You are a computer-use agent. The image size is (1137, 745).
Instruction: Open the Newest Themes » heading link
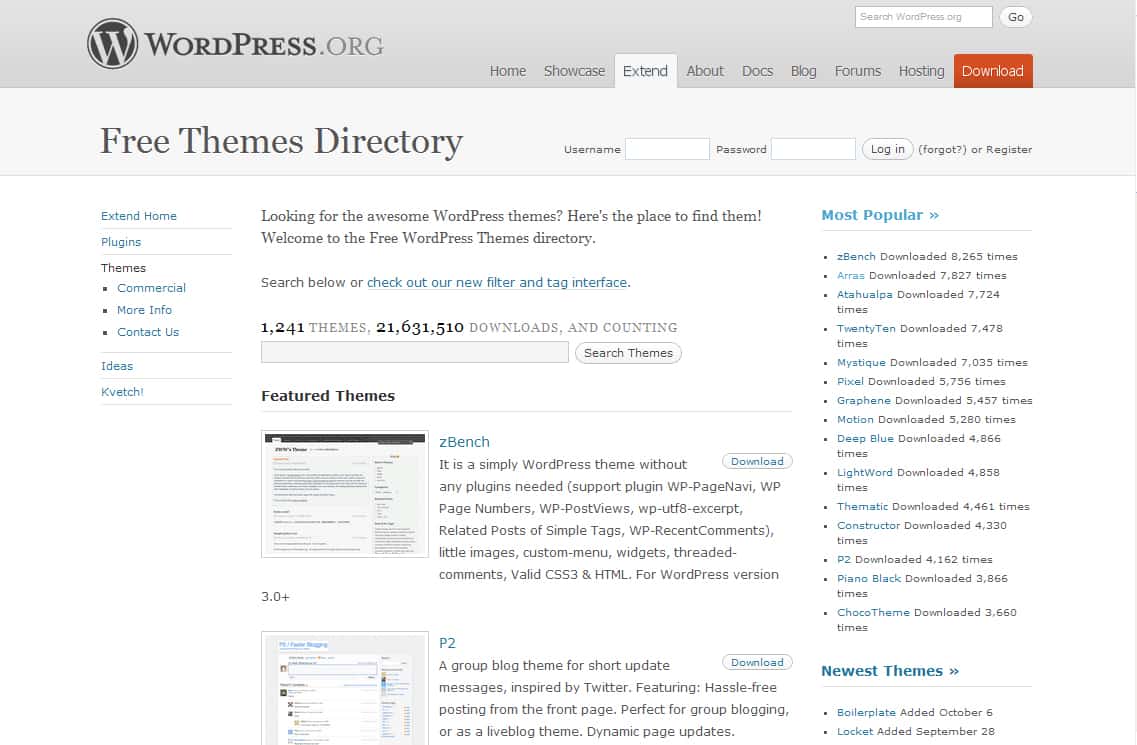890,671
